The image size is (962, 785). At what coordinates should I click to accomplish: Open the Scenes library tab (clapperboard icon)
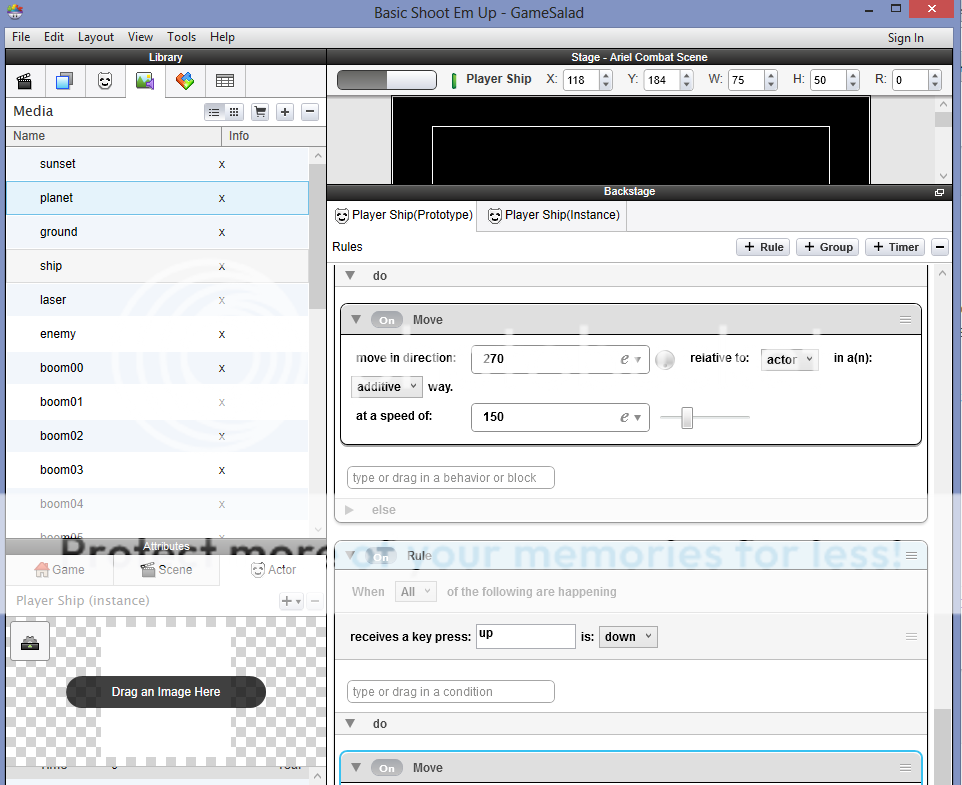[25, 81]
